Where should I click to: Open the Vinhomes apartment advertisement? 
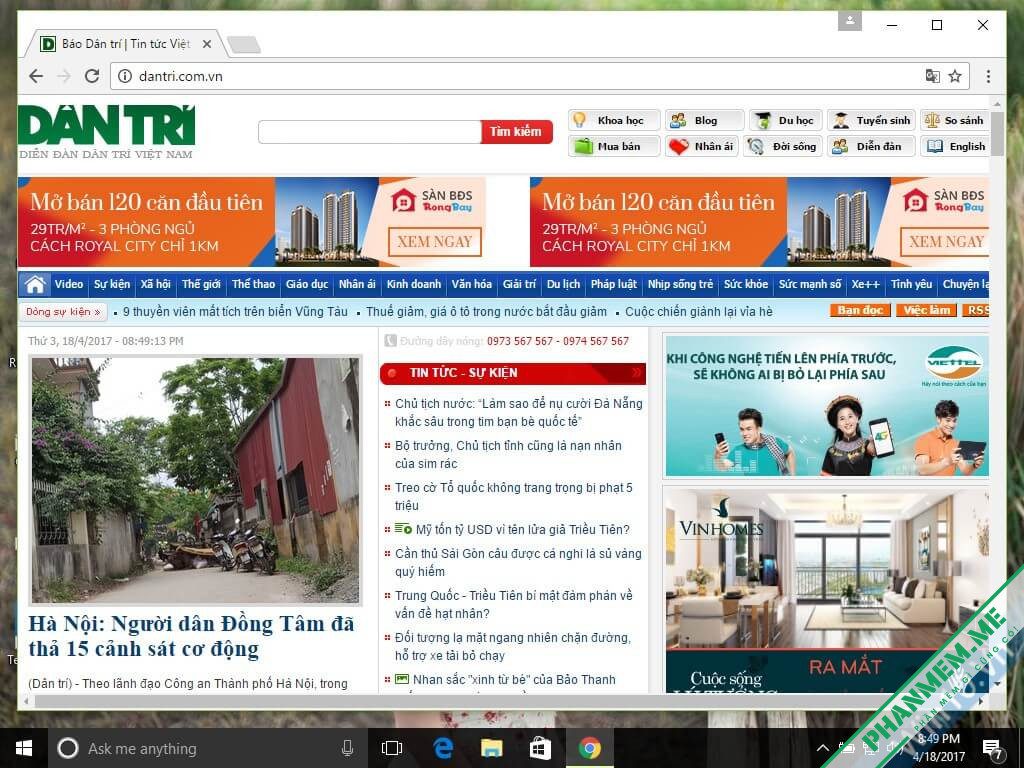click(827, 590)
